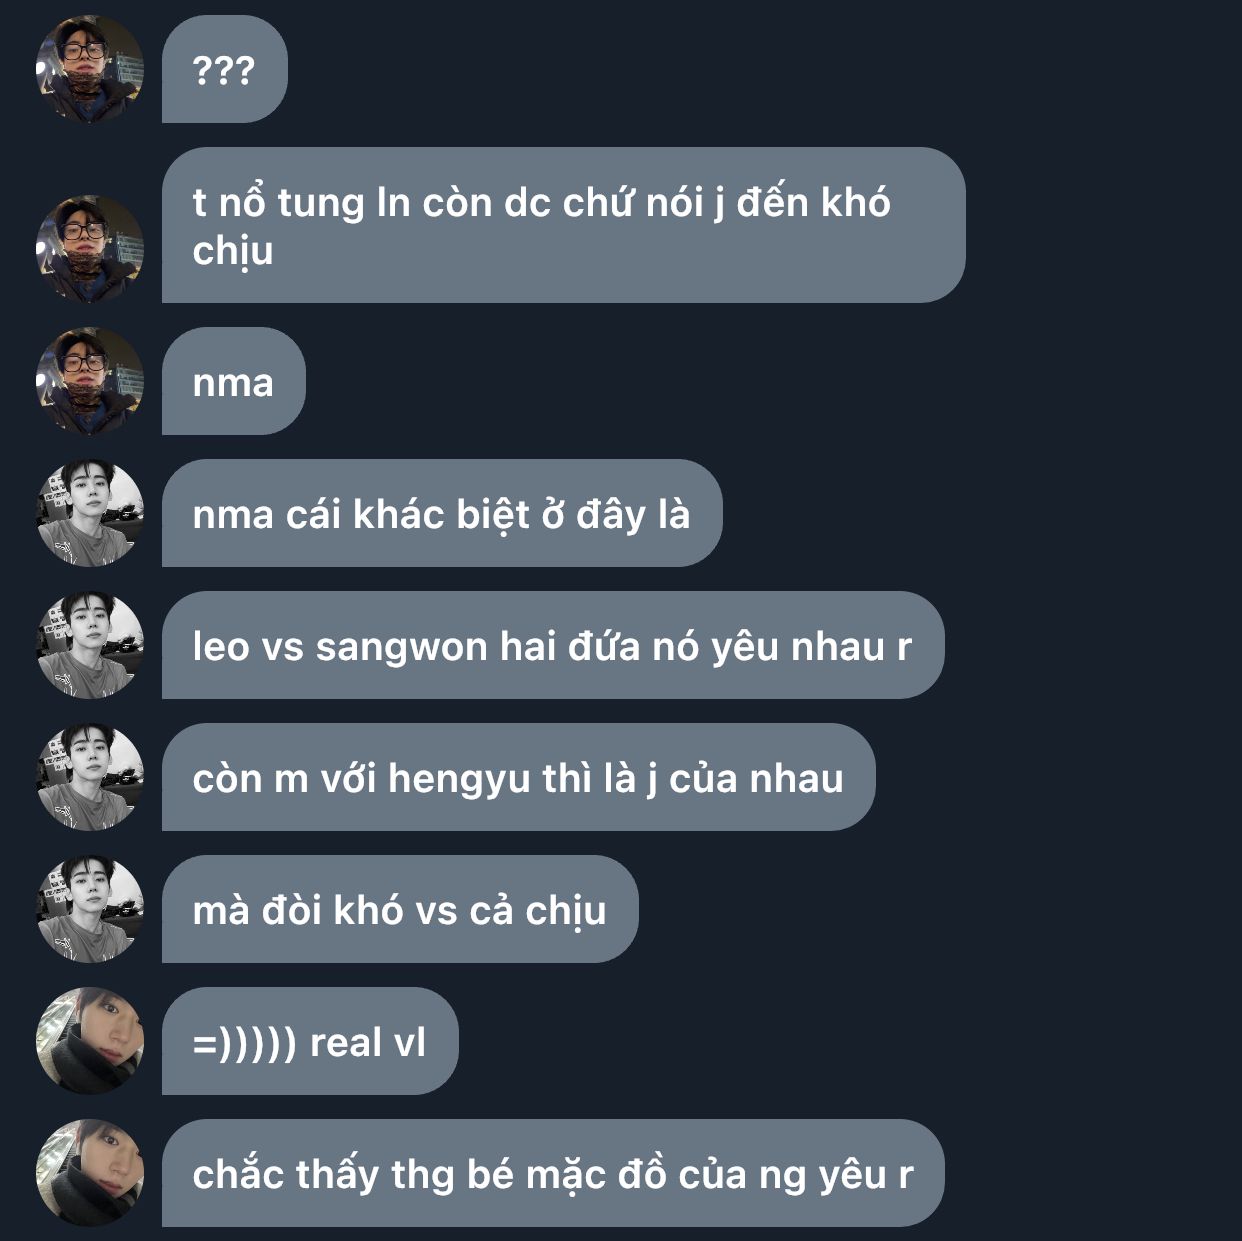Viewport: 1242px width, 1241px height.
Task: Click avatar beside 'leo vs sangwon' message
Action: 90,645
